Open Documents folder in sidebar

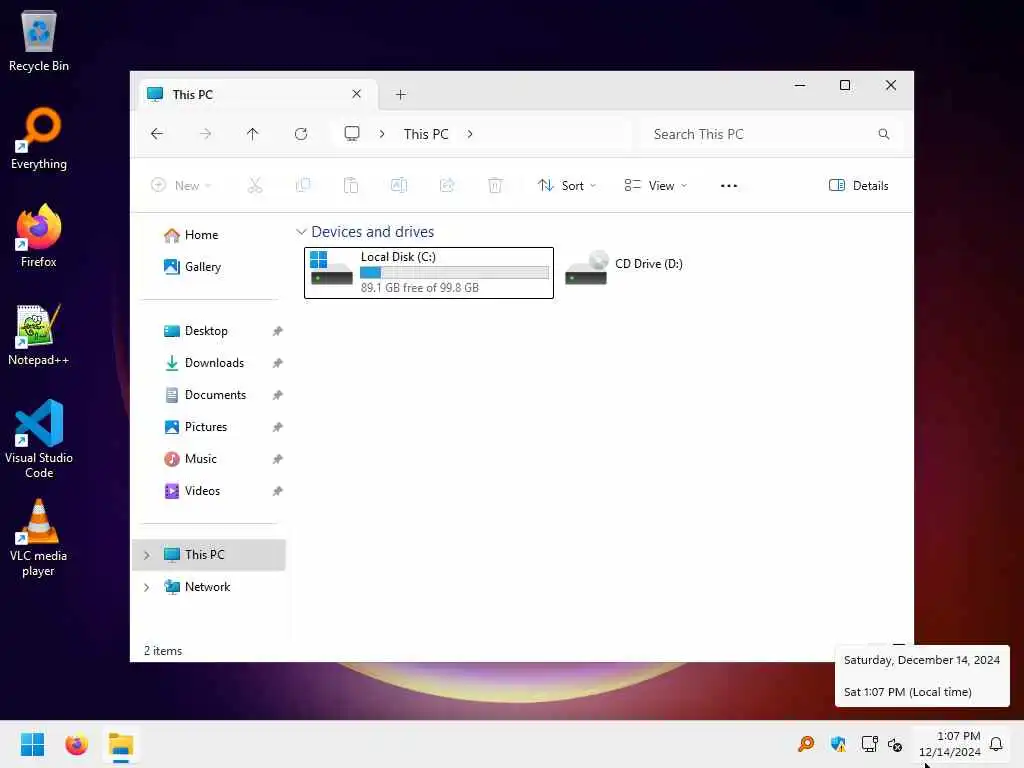(x=215, y=395)
